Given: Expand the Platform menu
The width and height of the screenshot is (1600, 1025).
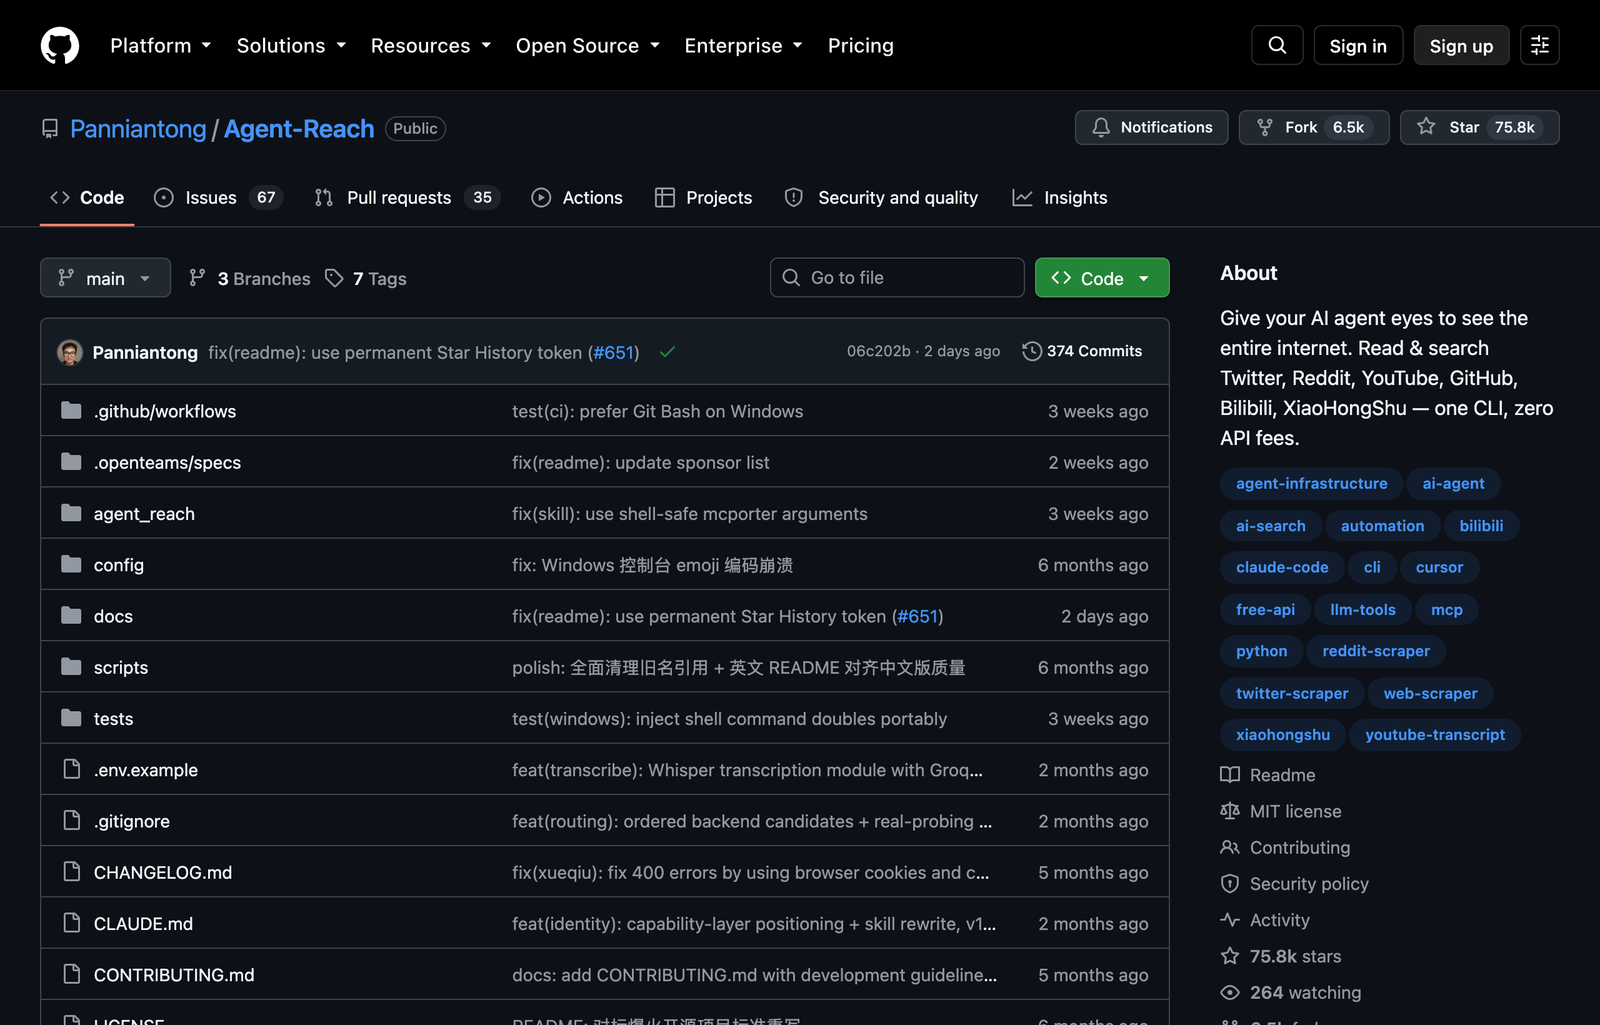Looking at the screenshot, I should (x=161, y=46).
